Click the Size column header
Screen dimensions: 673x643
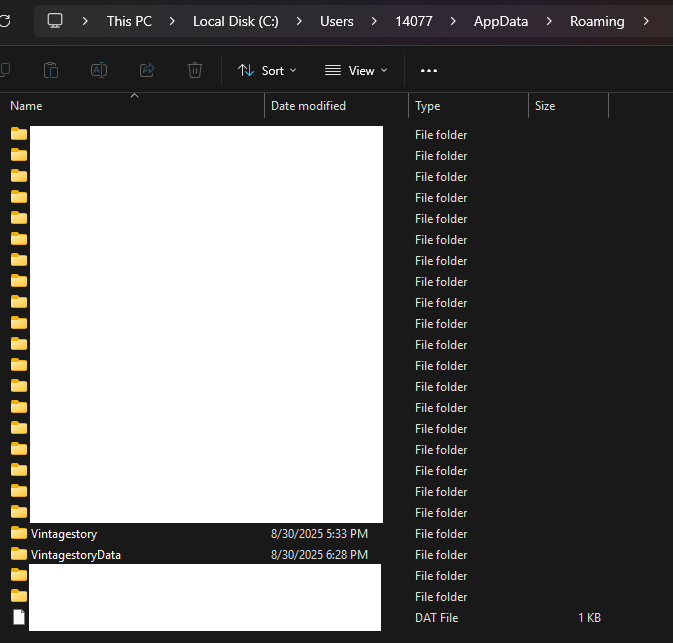click(x=545, y=106)
